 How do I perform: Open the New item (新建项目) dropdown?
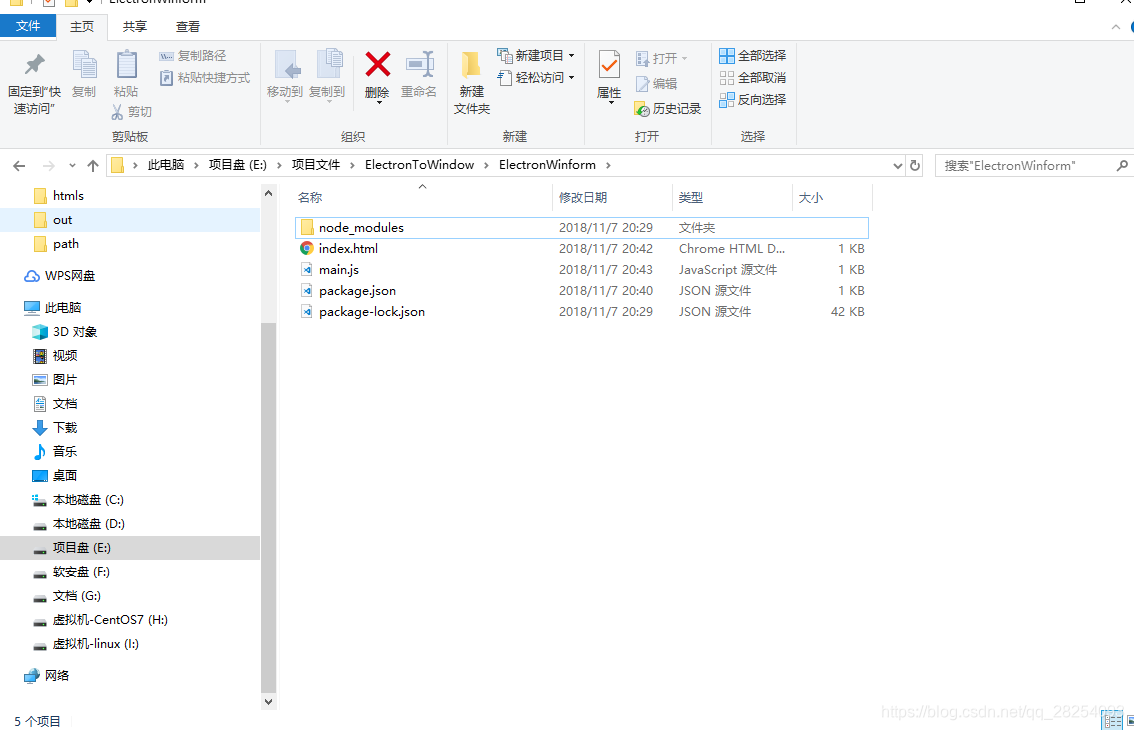tap(536, 56)
